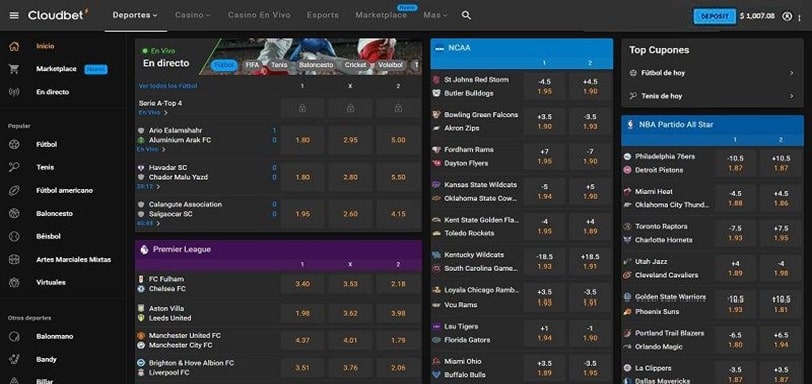Select the FIFA live sport tab
The image size is (812, 384).
pyautogui.click(x=252, y=65)
